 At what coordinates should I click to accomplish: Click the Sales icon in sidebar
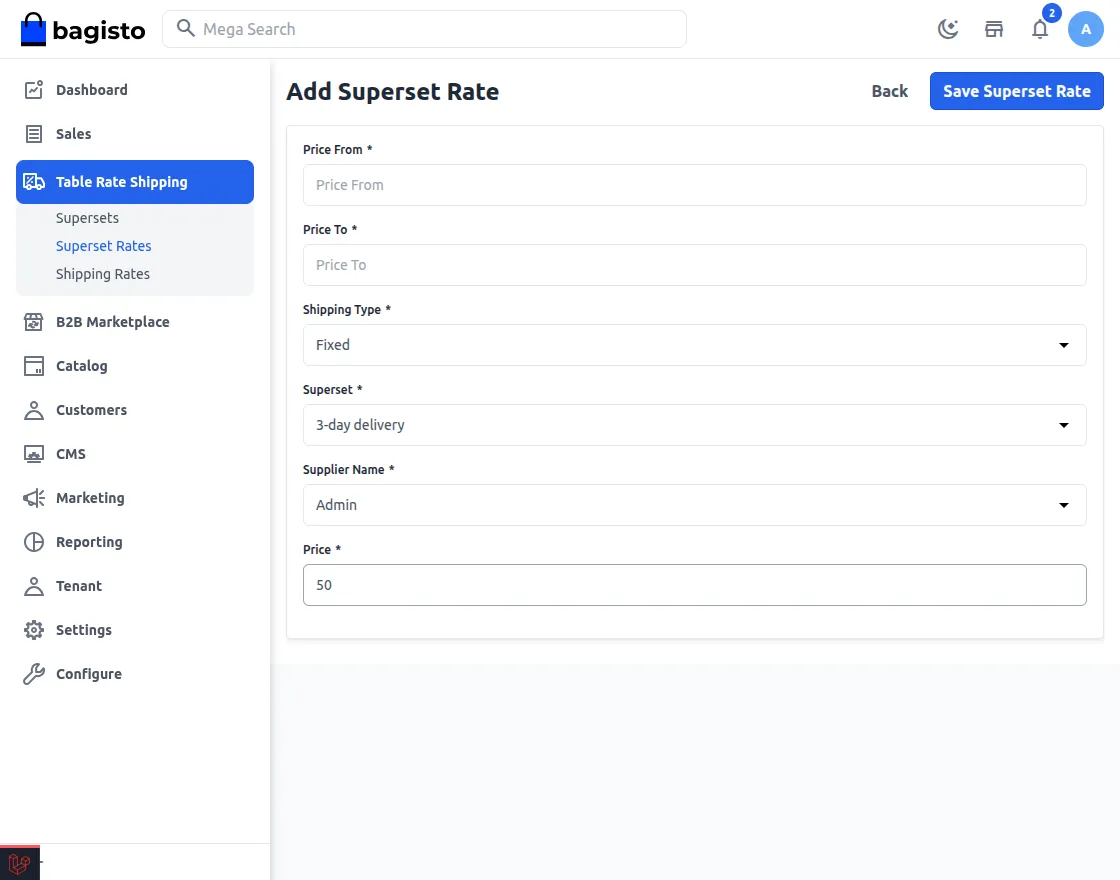(31, 133)
